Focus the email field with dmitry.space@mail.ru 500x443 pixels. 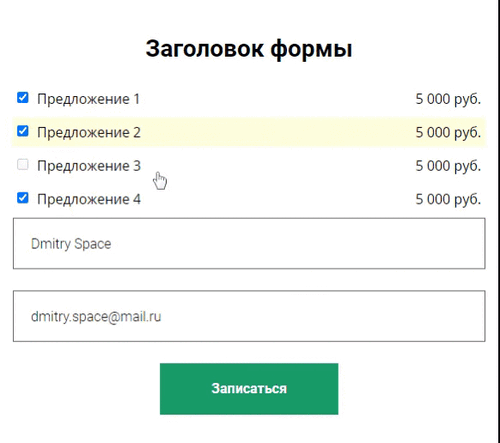pyautogui.click(x=249, y=316)
